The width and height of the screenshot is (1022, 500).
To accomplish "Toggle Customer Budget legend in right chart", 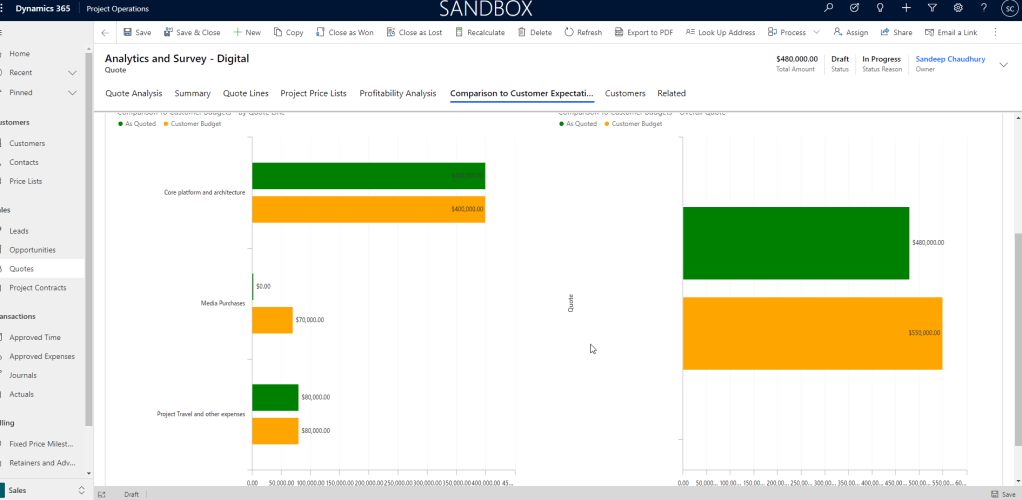I will [x=635, y=124].
